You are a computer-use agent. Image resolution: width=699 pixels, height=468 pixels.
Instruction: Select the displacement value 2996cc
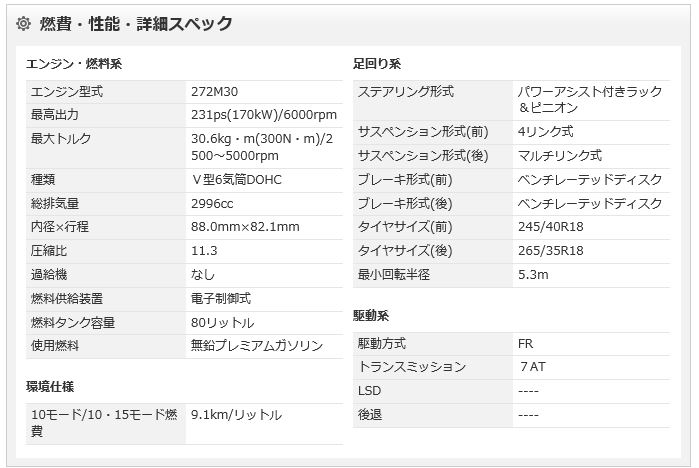point(212,204)
